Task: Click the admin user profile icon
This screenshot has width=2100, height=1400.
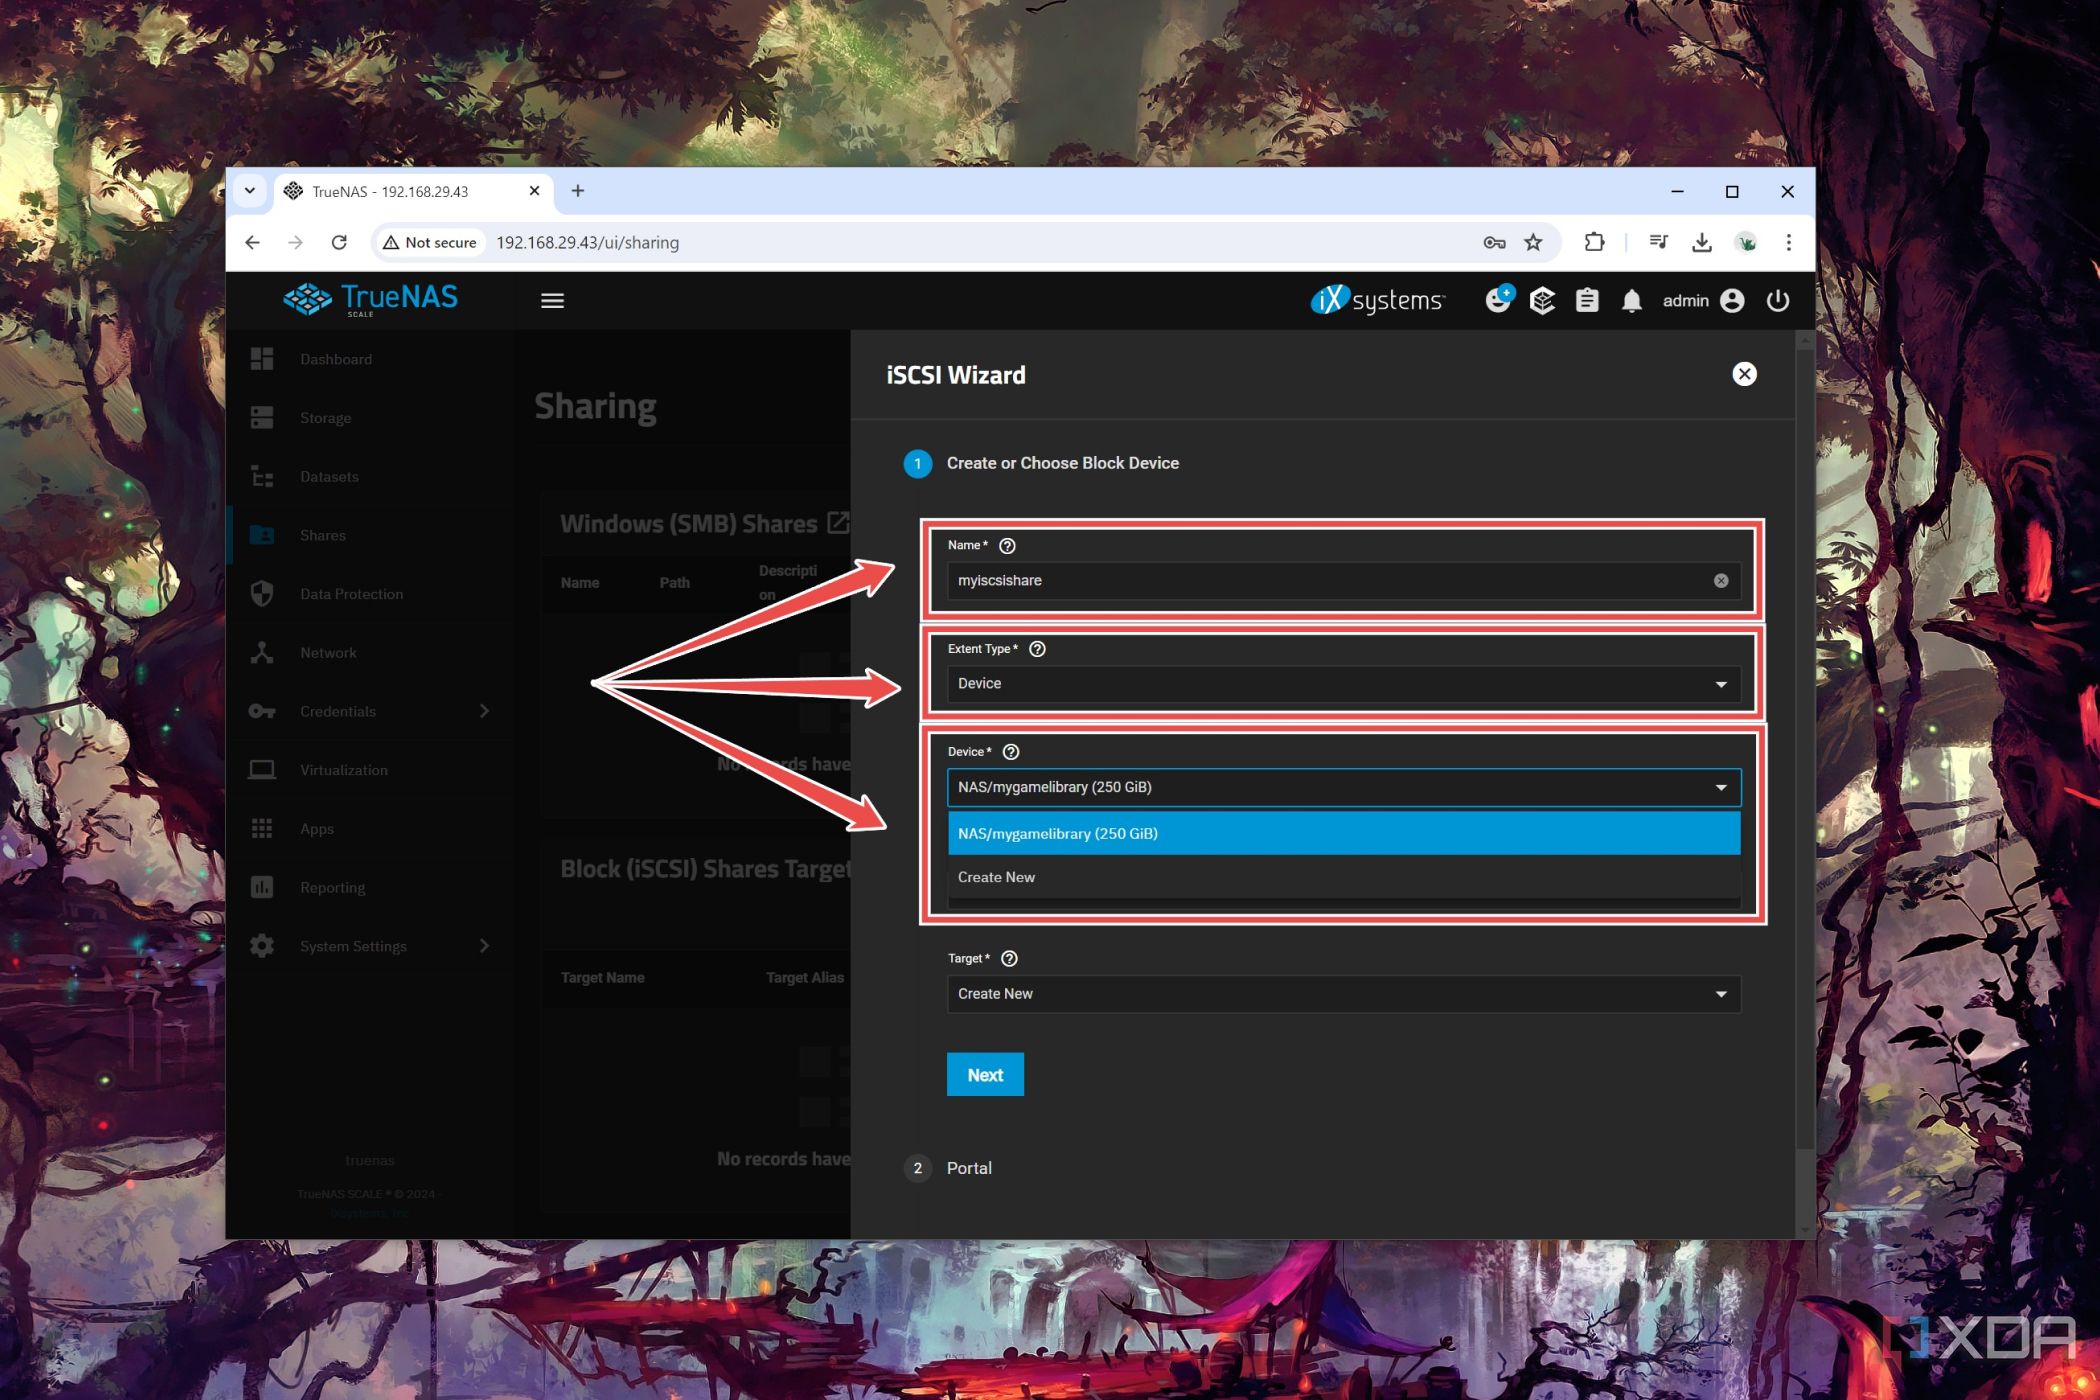Action: pyautogui.click(x=1731, y=300)
